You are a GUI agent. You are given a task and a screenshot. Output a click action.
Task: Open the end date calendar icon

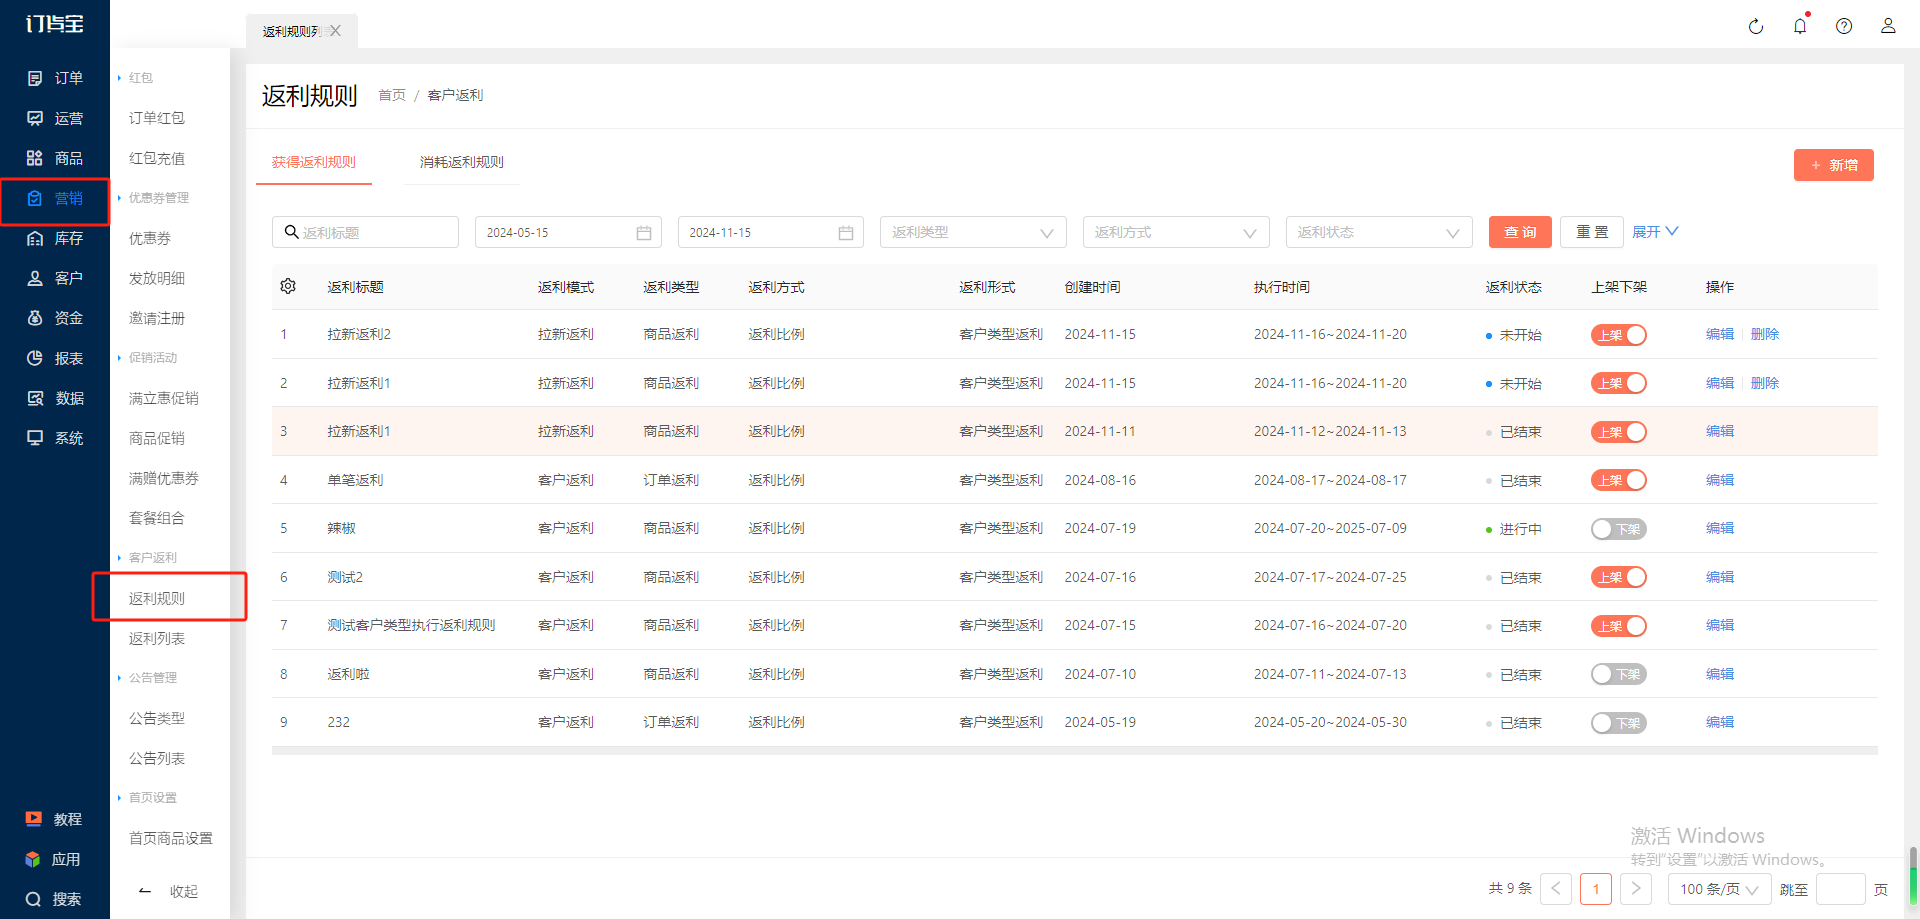846,233
